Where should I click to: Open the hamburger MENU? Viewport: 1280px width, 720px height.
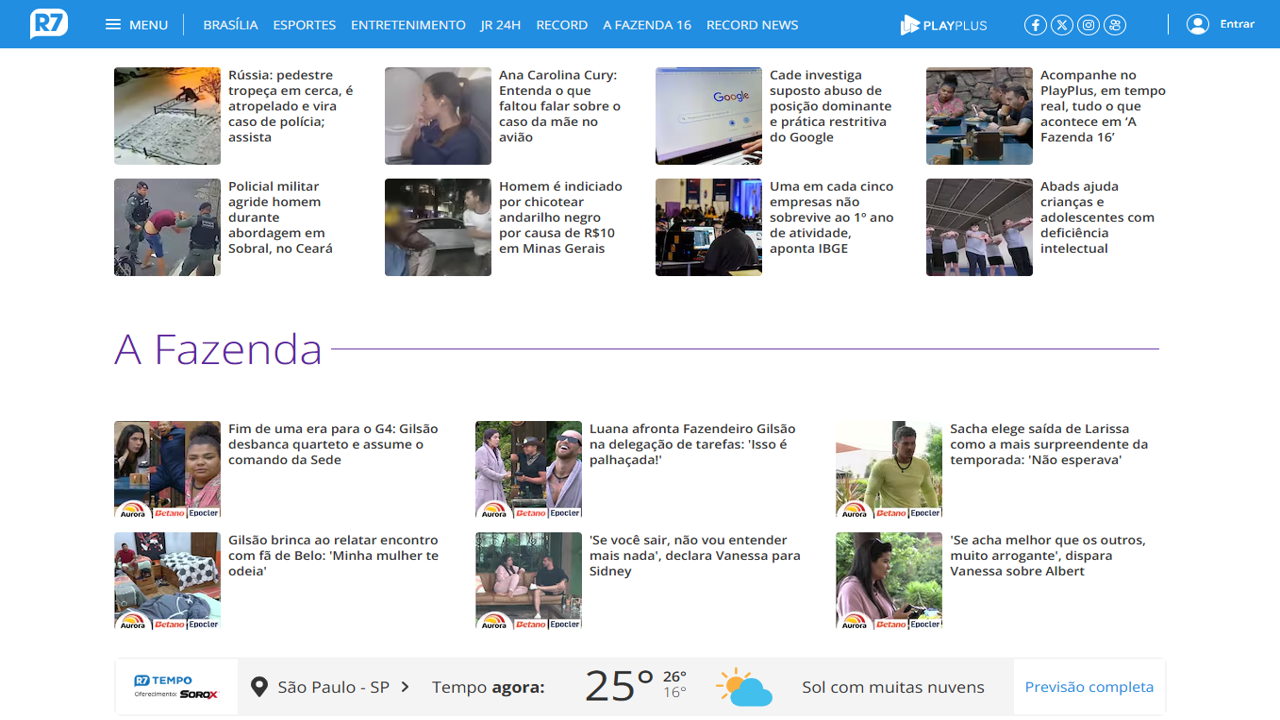[x=137, y=24]
